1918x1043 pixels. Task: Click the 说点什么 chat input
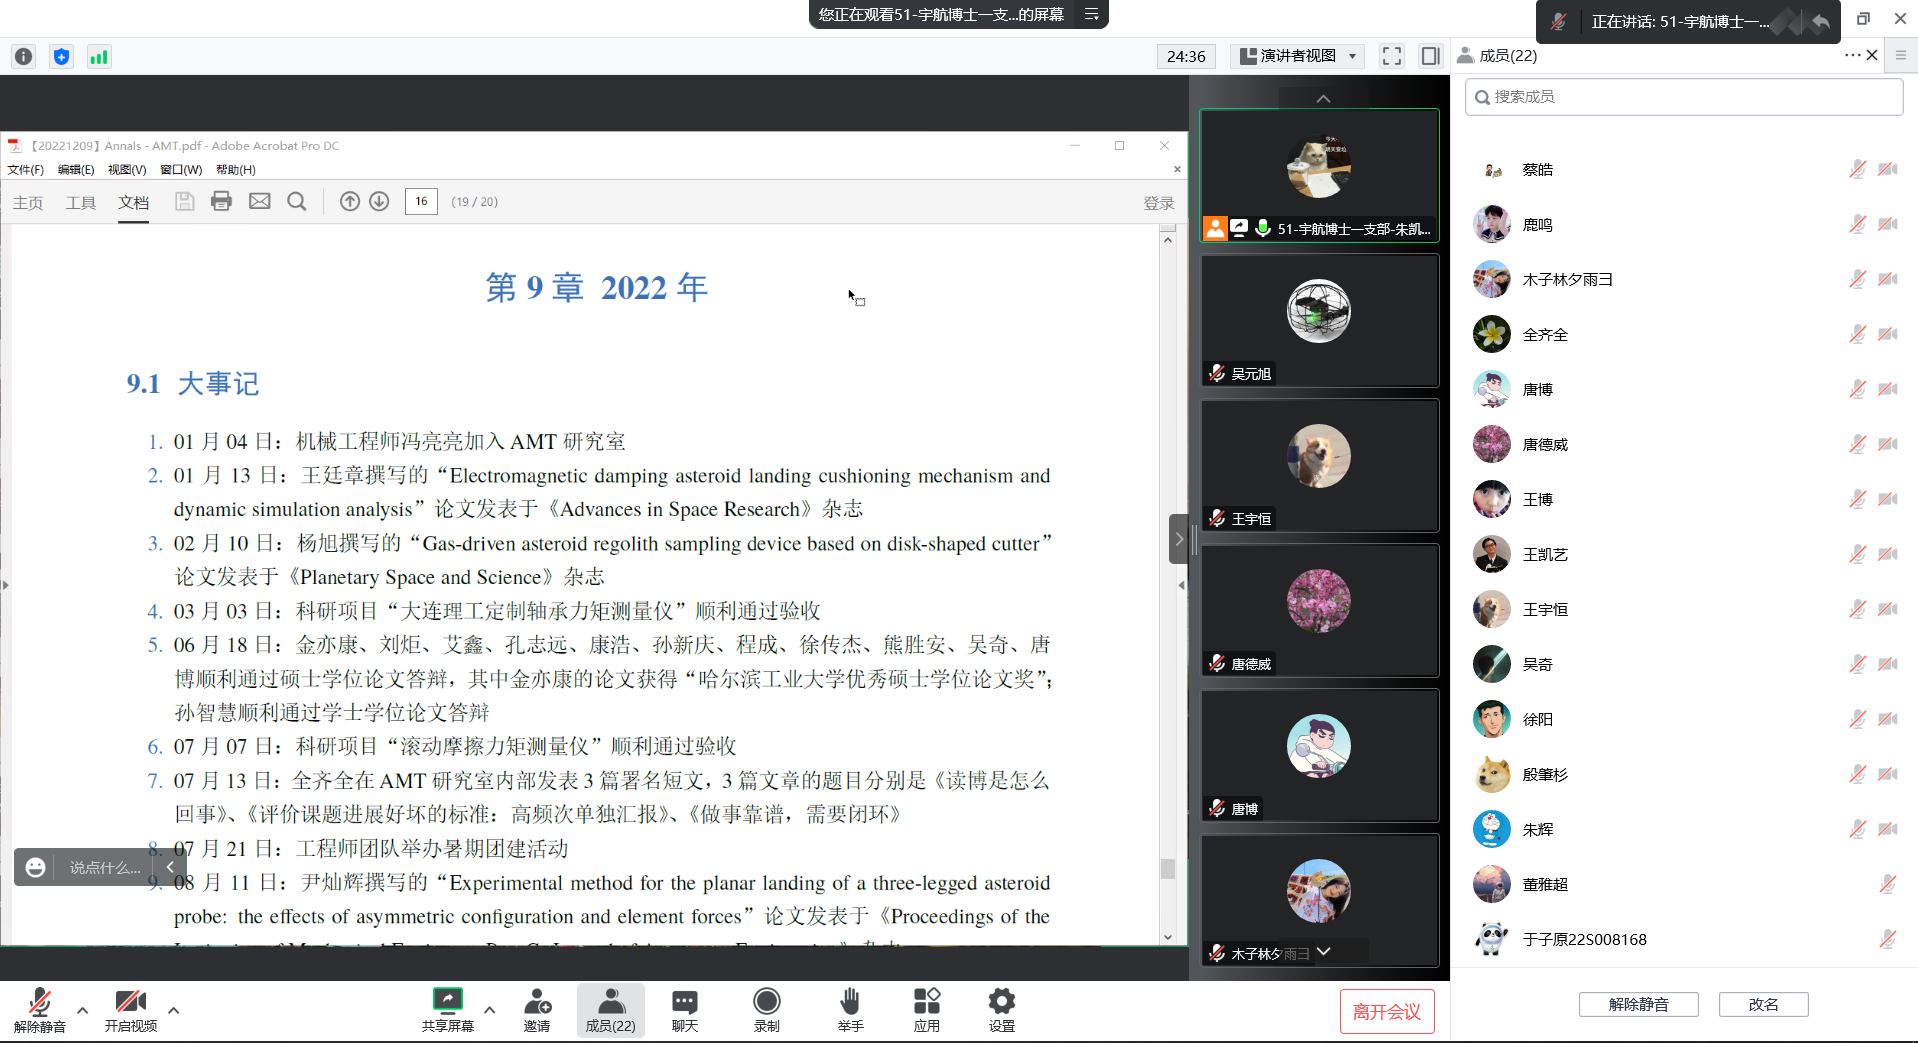click(x=105, y=867)
